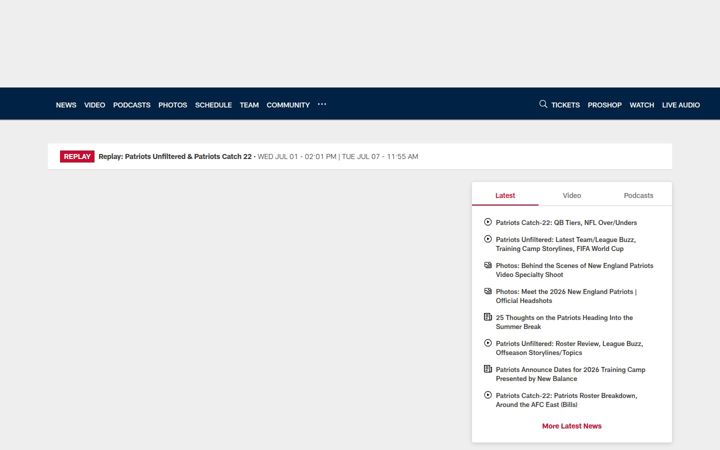Open Photos: Meet the 2026 Patriots Headshots
Viewport: 720px width, 450px height.
tap(566, 296)
